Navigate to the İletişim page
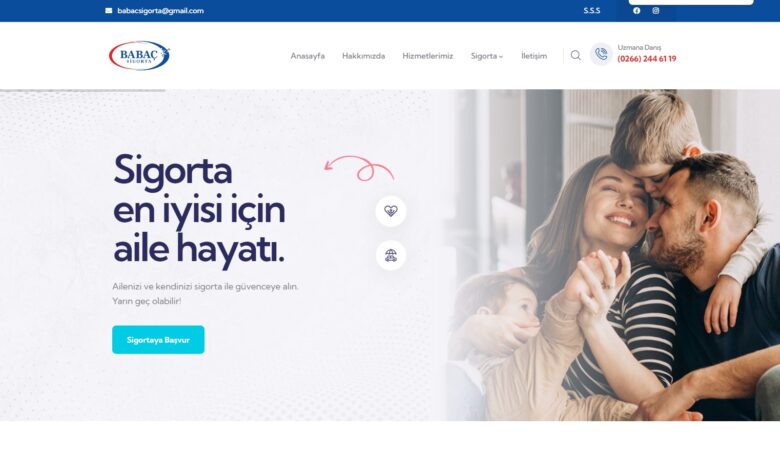This screenshot has width=780, height=450. [534, 56]
